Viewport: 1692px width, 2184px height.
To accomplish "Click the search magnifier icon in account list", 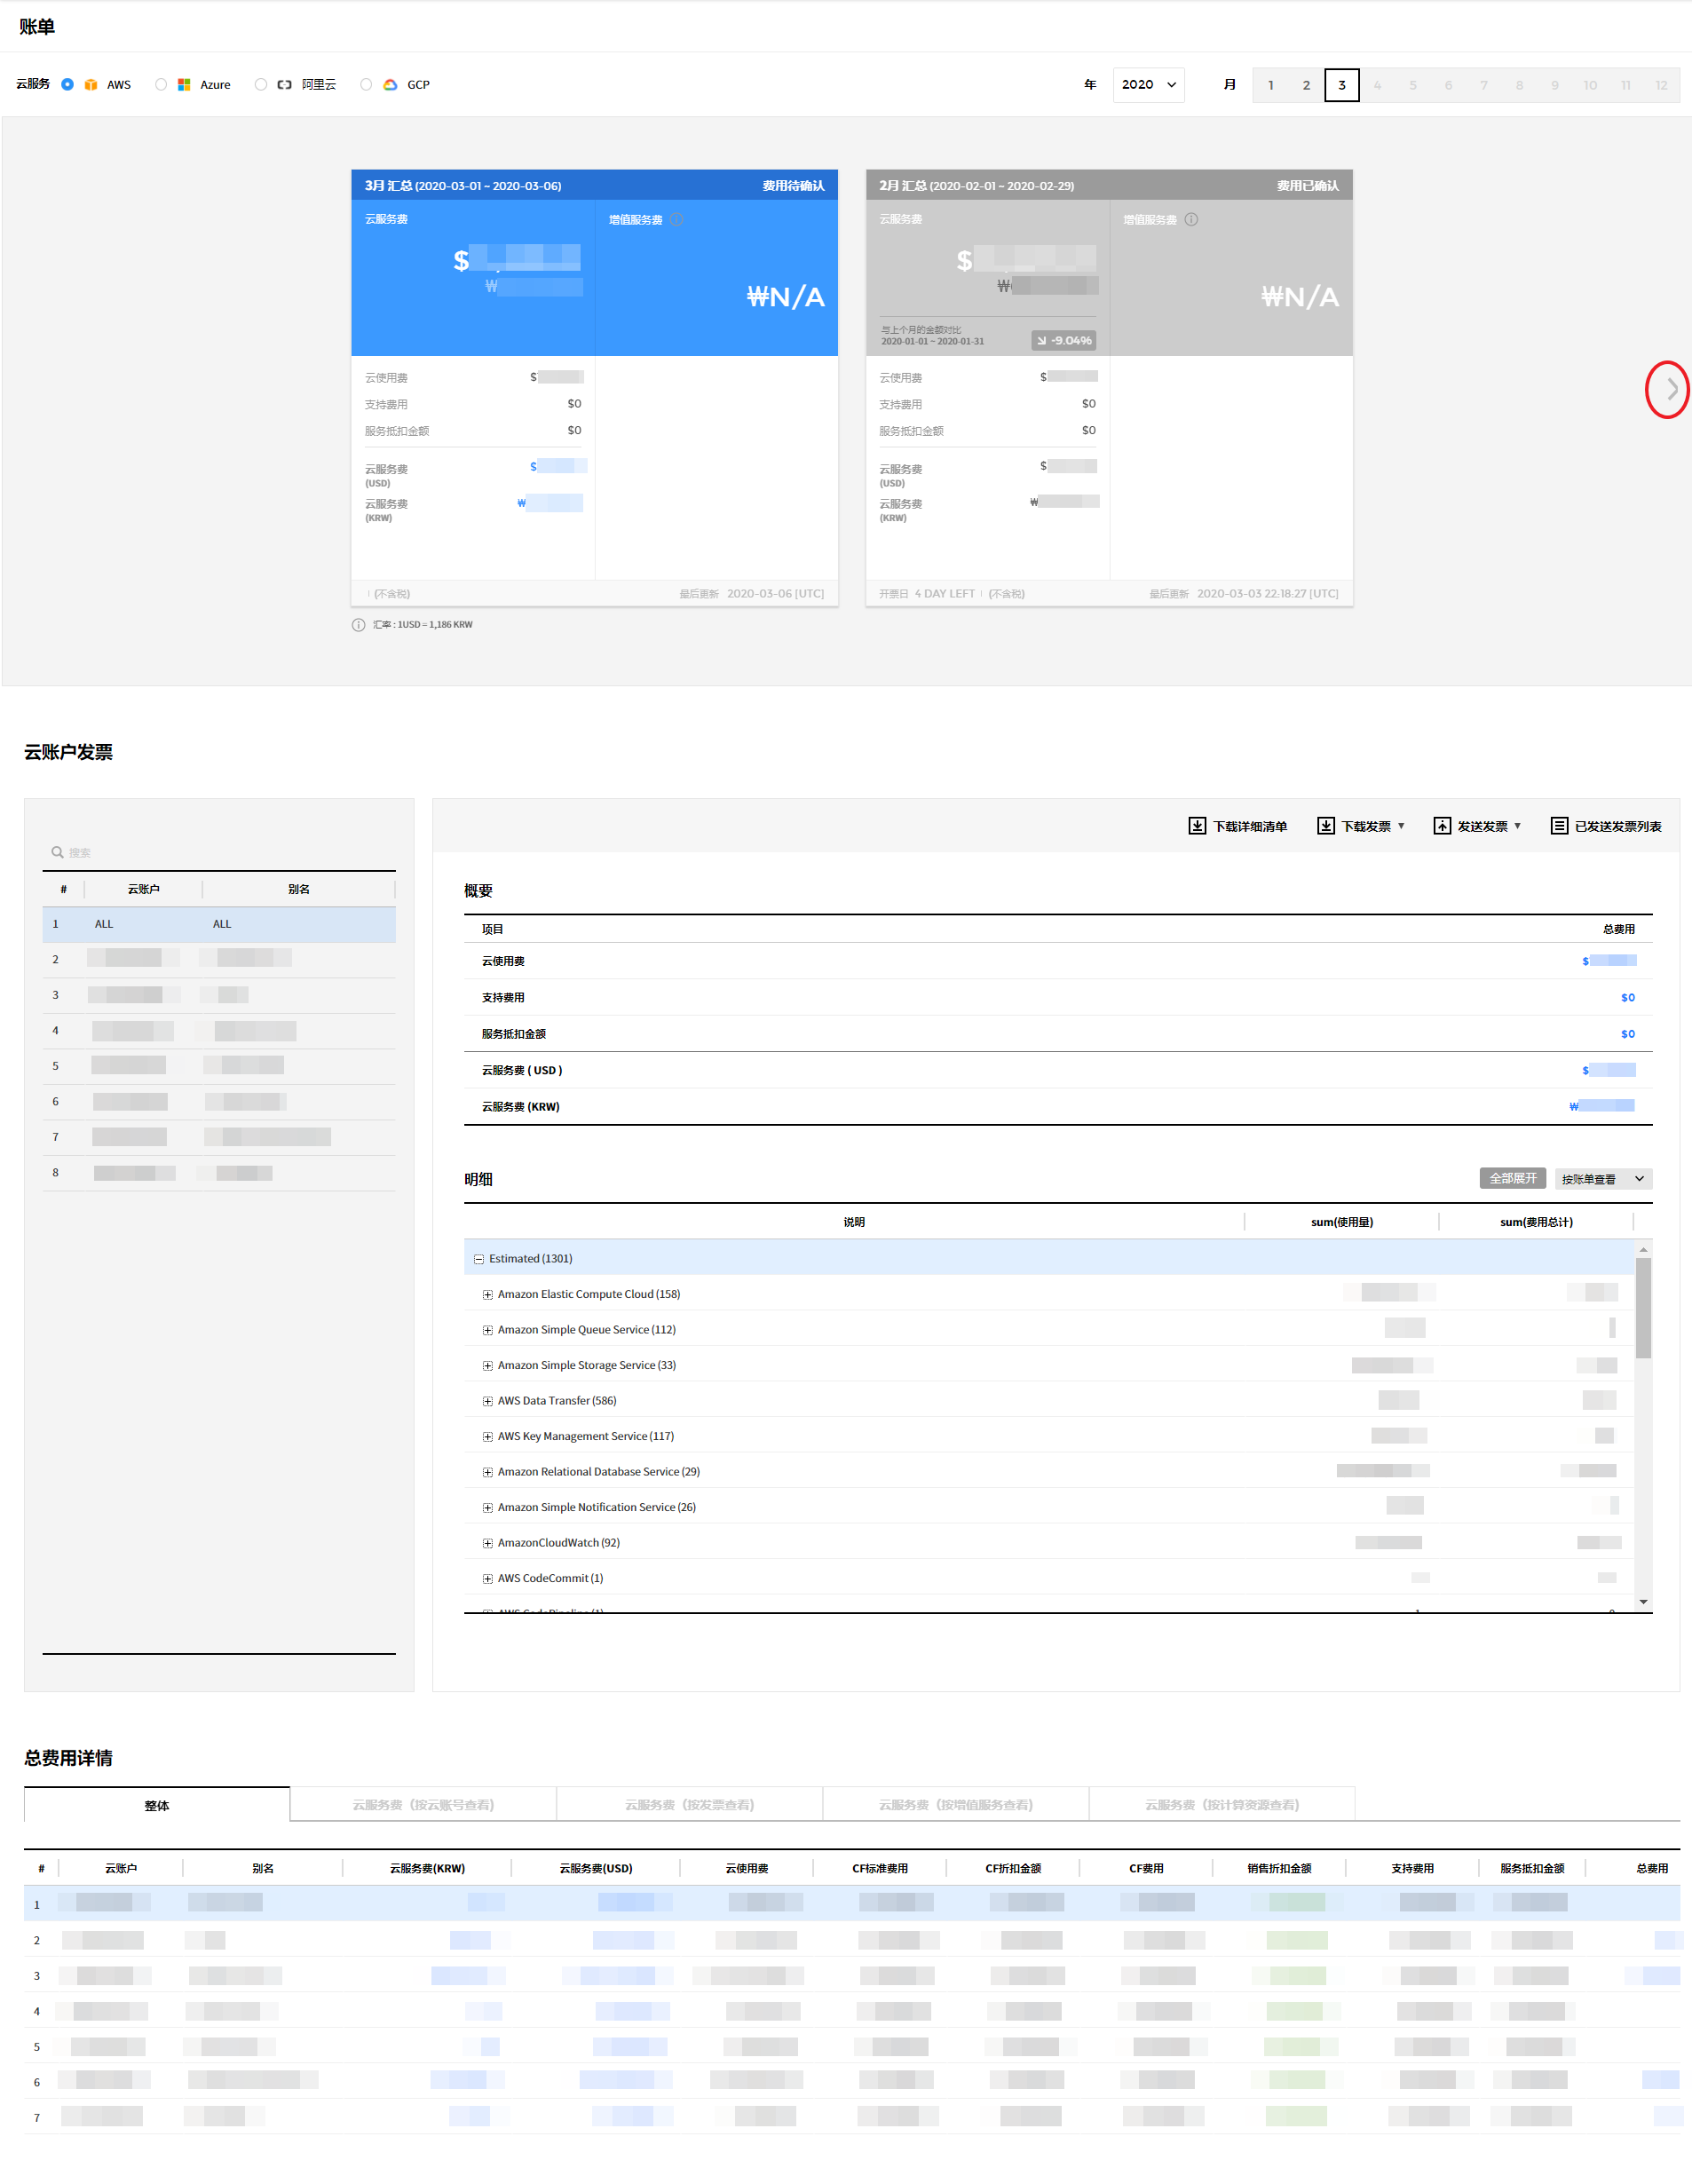I will pyautogui.click(x=58, y=852).
